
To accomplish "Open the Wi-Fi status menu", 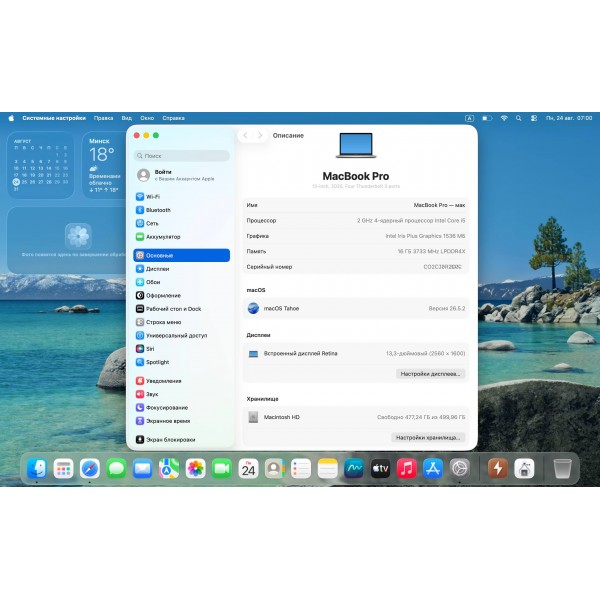I will 504,118.
